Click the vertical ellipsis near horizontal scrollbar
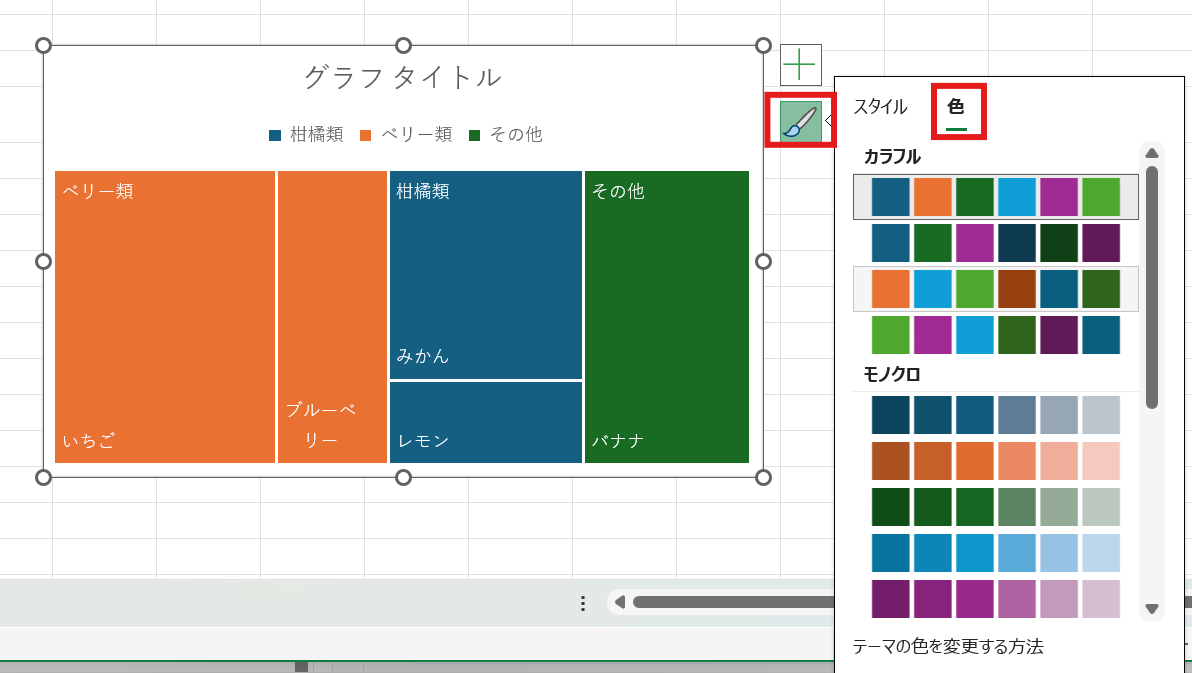 point(582,601)
